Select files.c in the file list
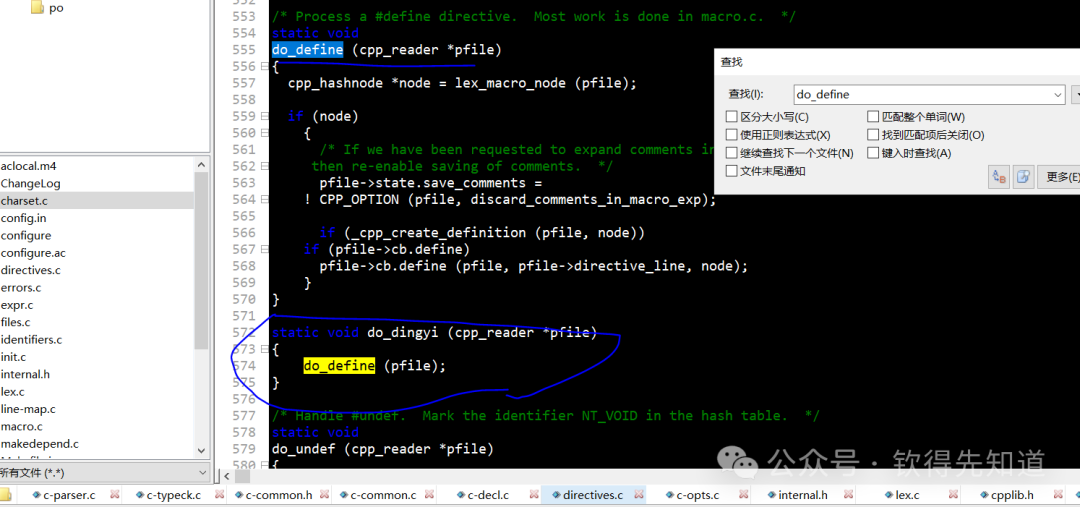Viewport: 1080px width, 507px height. pyautogui.click(x=16, y=322)
